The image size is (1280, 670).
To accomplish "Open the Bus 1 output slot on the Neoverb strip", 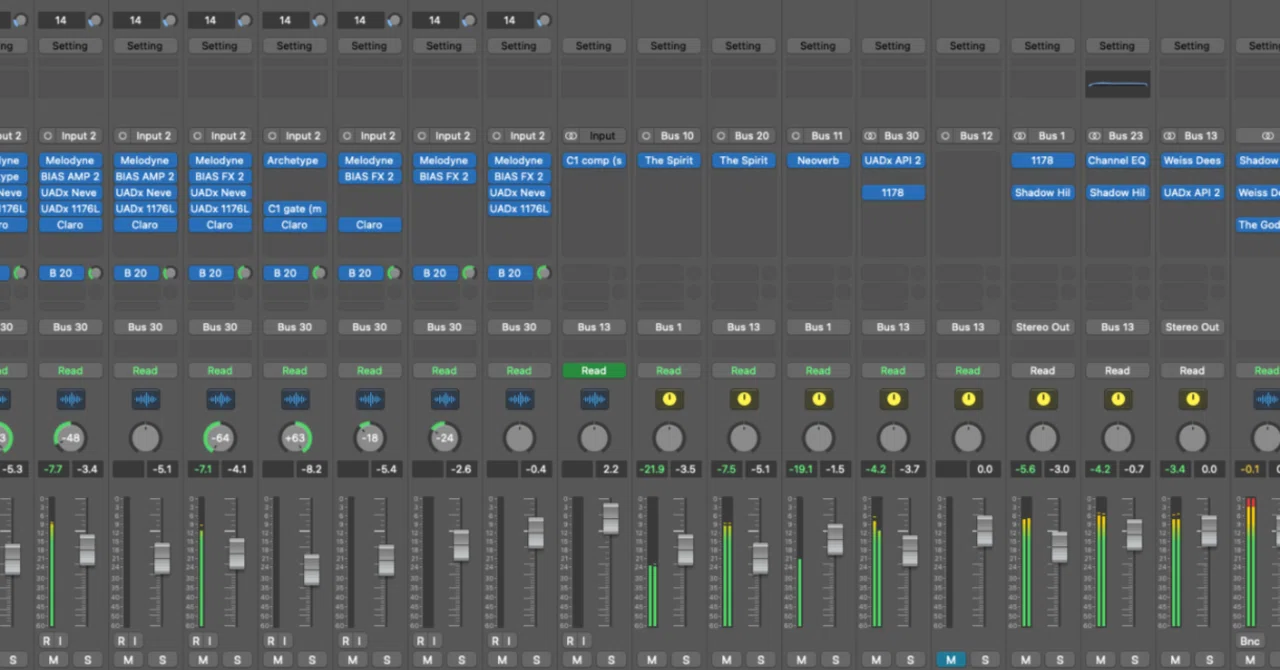I will [x=818, y=327].
